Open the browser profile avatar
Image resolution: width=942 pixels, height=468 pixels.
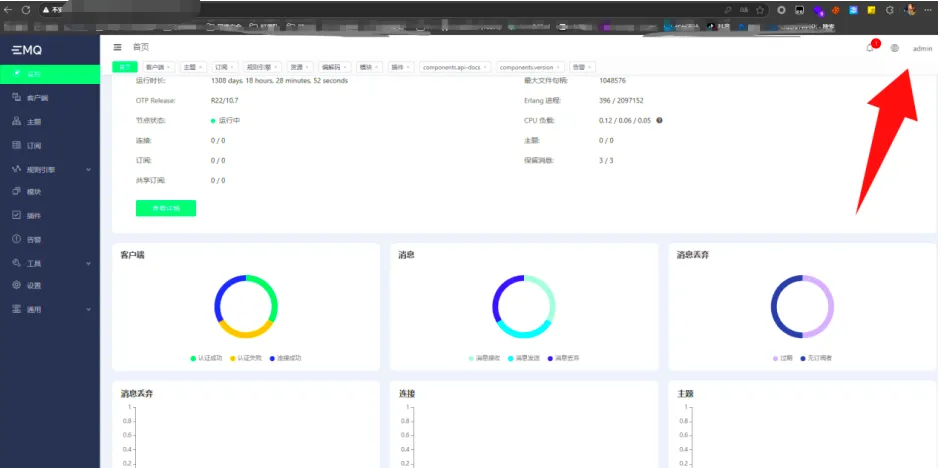coord(910,10)
